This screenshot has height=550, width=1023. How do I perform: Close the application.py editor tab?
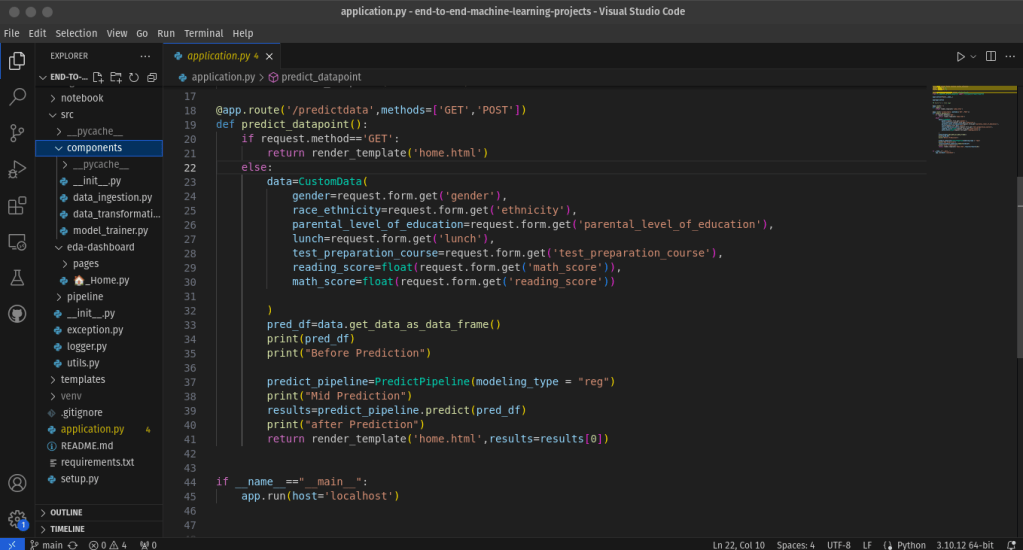point(270,57)
